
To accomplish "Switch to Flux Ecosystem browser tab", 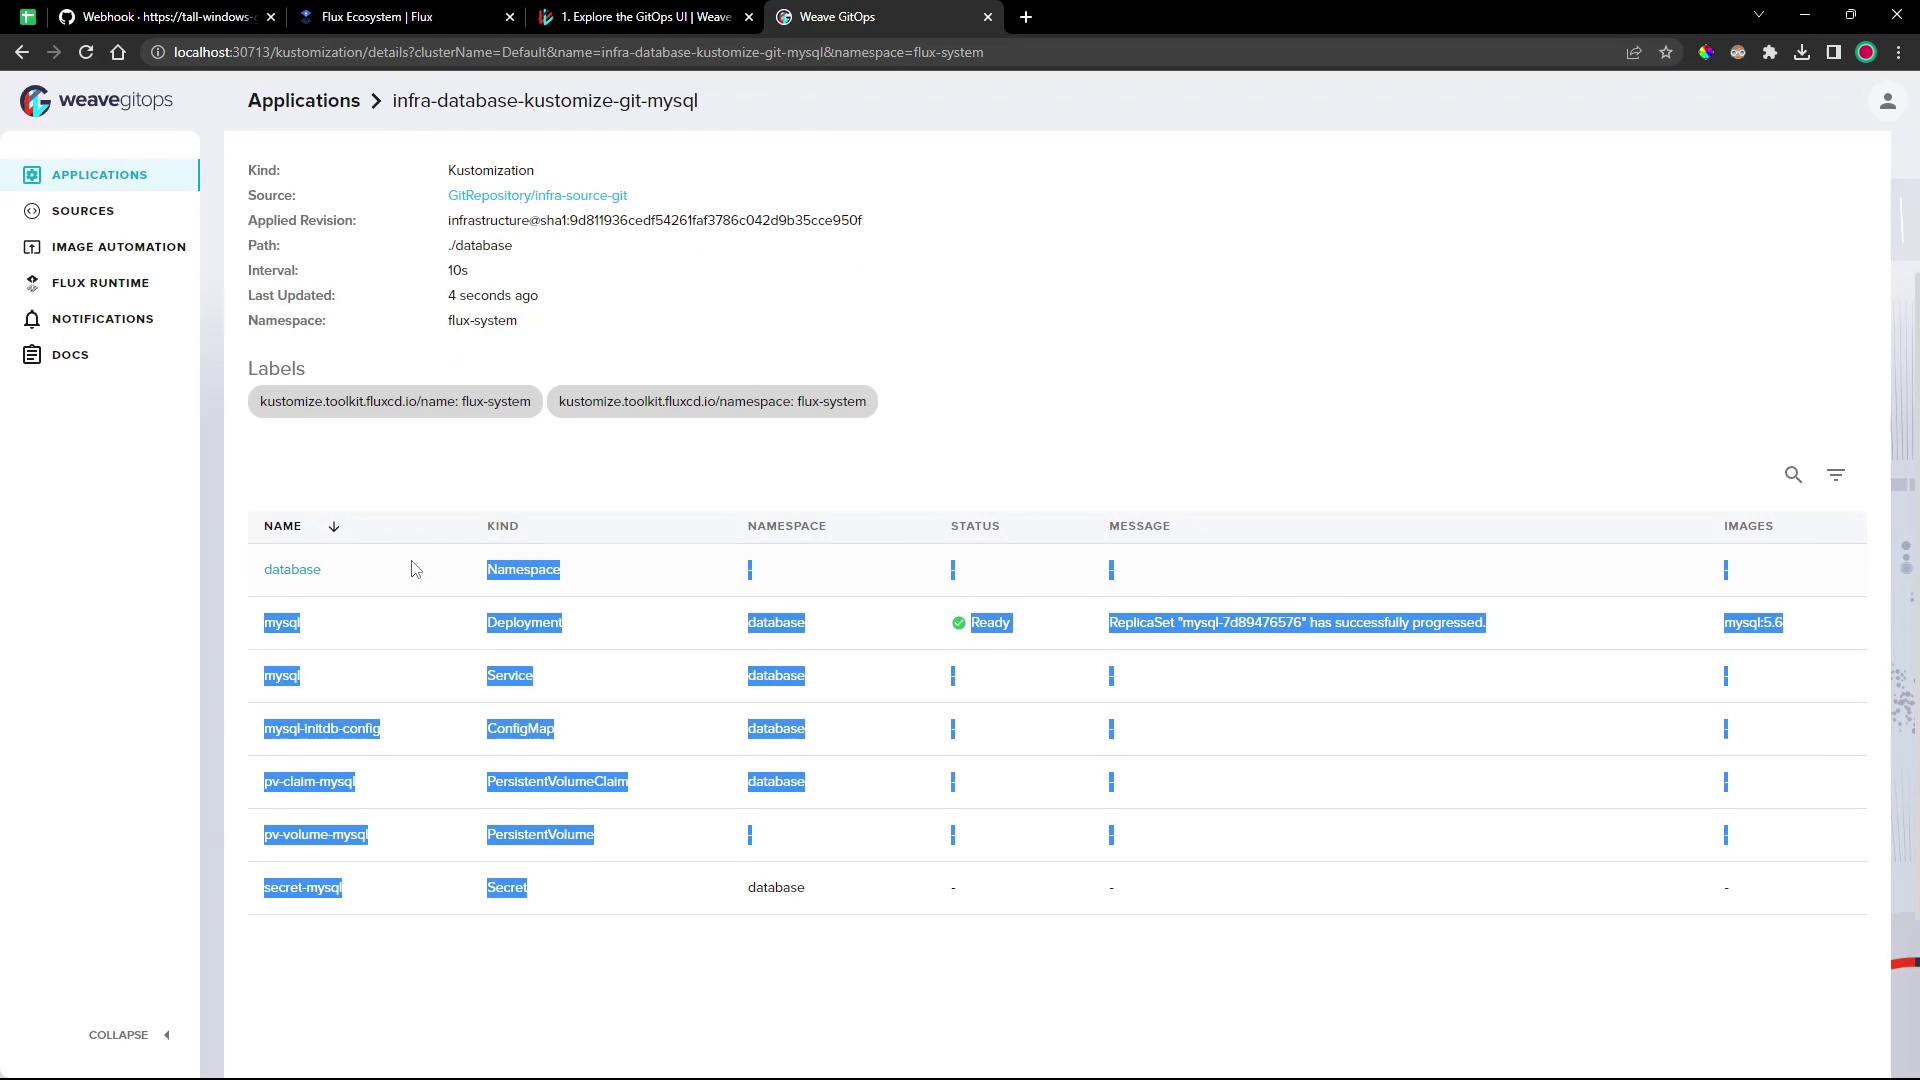I will 400,17.
